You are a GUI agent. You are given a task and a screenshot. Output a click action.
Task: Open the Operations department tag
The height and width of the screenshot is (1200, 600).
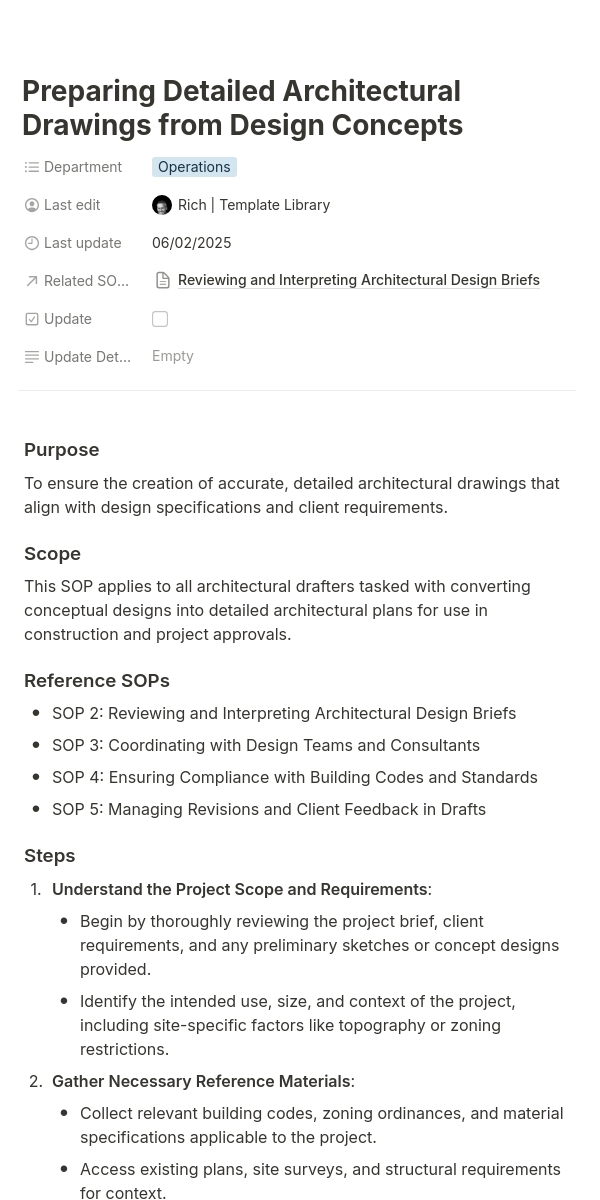tap(194, 167)
